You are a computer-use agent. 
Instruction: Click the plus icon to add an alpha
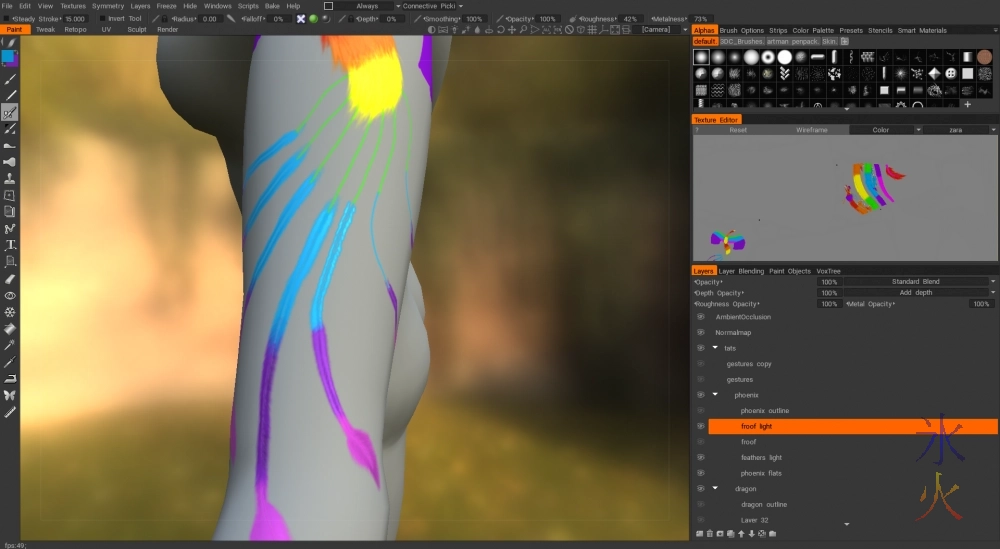(x=967, y=105)
